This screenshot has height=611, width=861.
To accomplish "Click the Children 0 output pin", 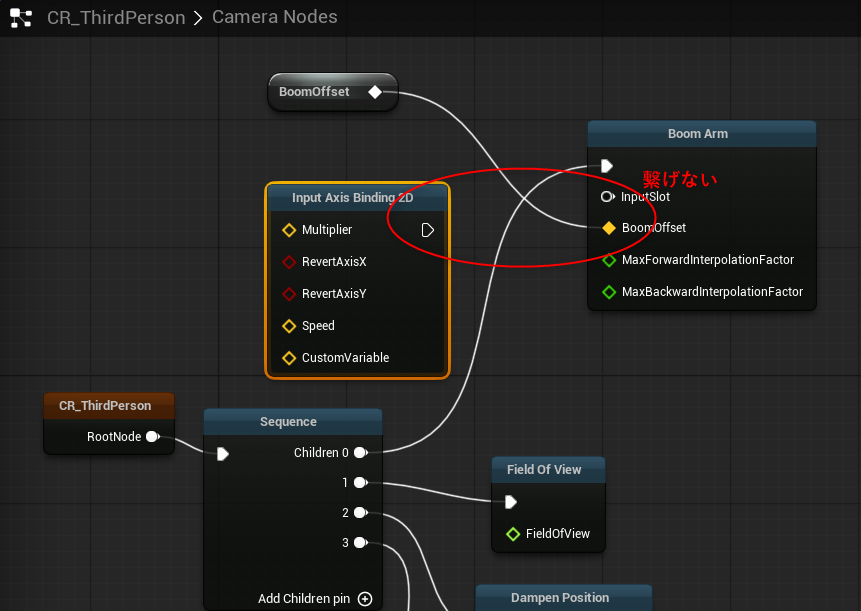I will (x=360, y=453).
